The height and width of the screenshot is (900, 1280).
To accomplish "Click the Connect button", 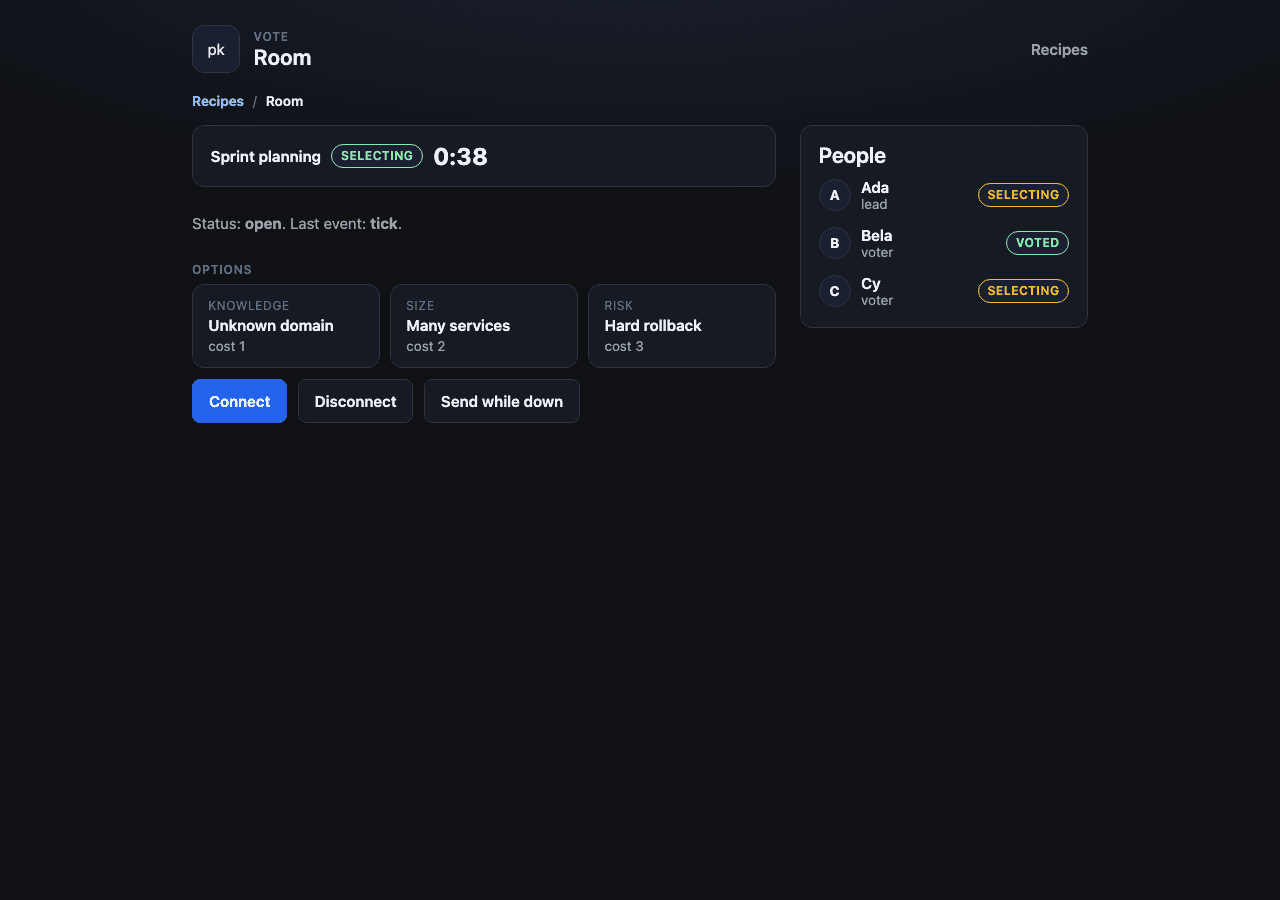I will 239,401.
